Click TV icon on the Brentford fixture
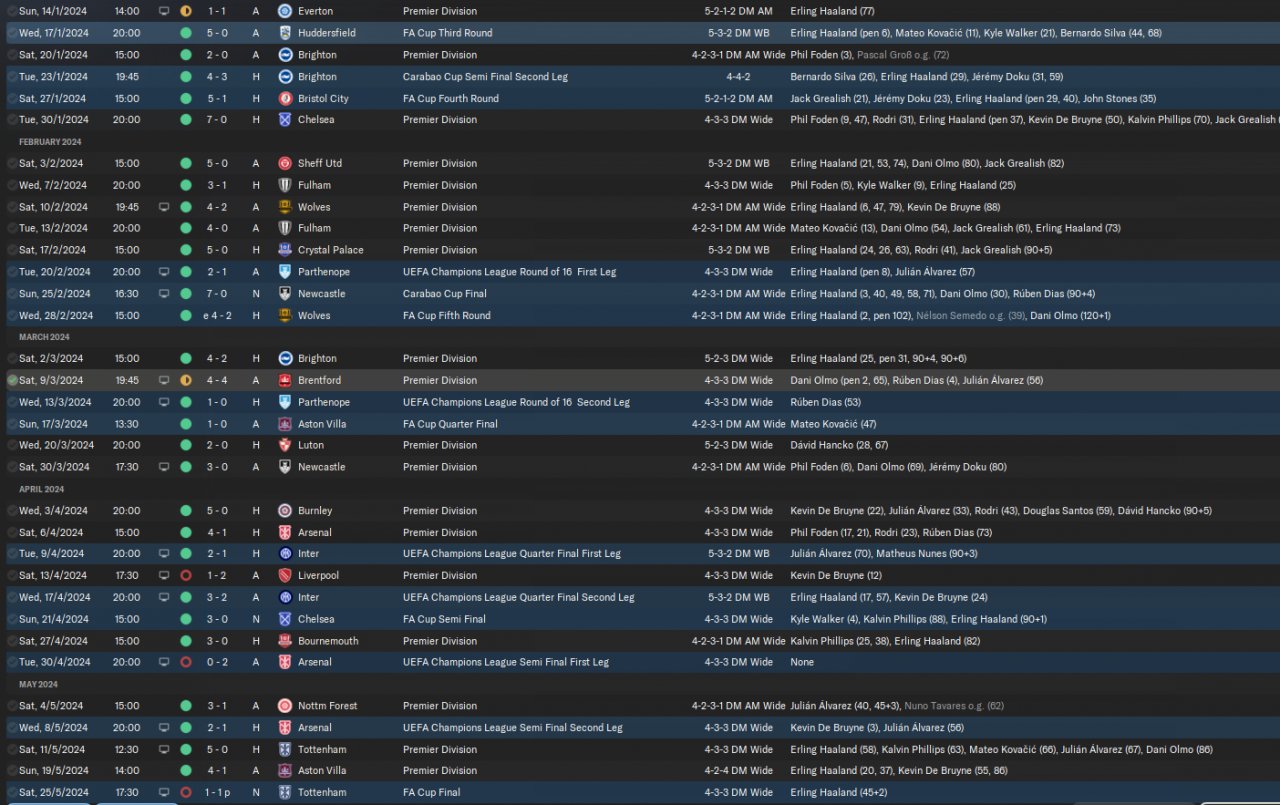1280x805 pixels. click(x=164, y=380)
